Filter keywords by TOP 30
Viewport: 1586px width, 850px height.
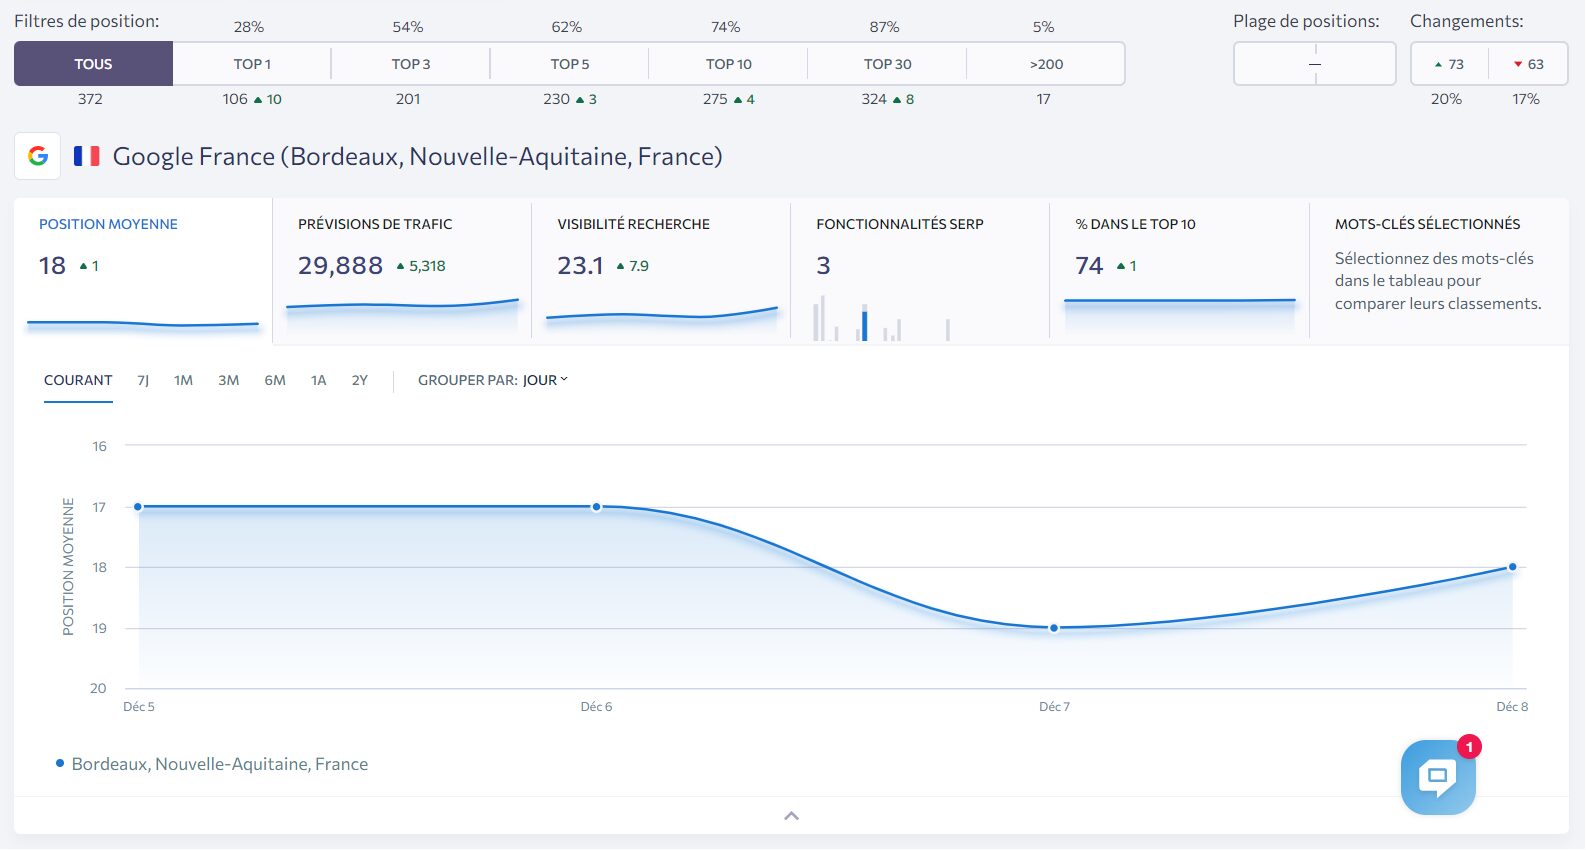887,64
